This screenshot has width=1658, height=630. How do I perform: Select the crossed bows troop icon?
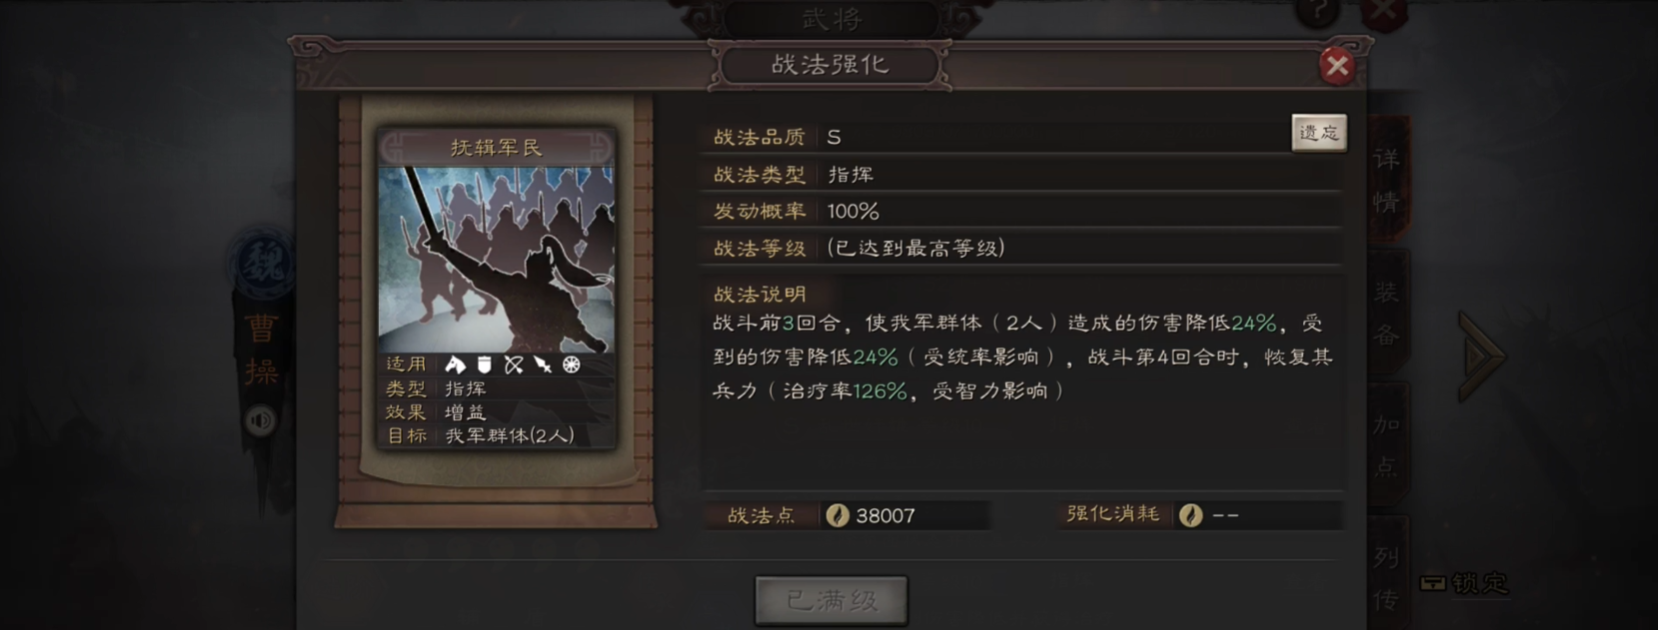514,365
